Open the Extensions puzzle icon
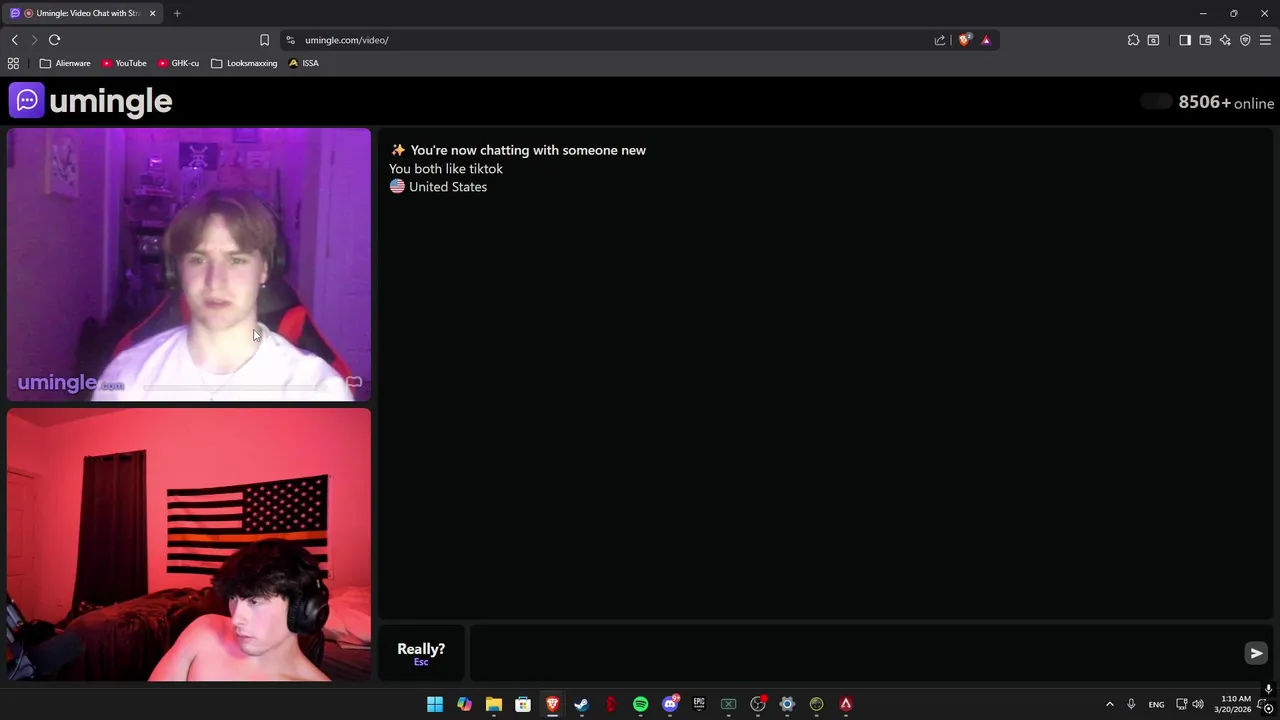The height and width of the screenshot is (720, 1280). (1133, 40)
